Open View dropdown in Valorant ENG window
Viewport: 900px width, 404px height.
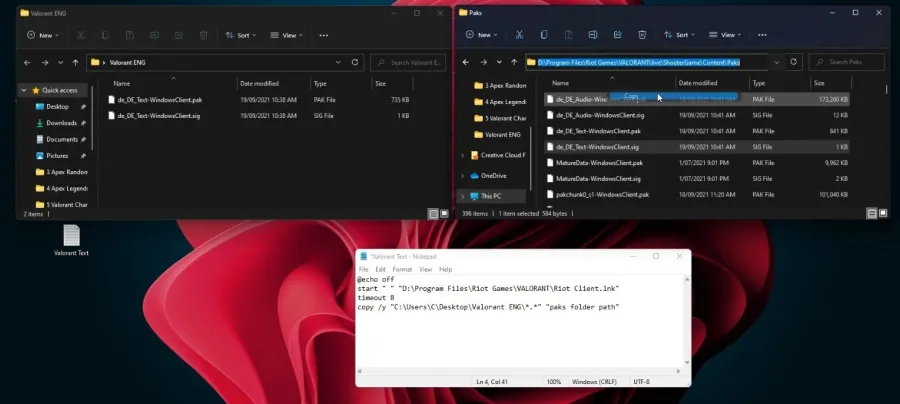(286, 36)
